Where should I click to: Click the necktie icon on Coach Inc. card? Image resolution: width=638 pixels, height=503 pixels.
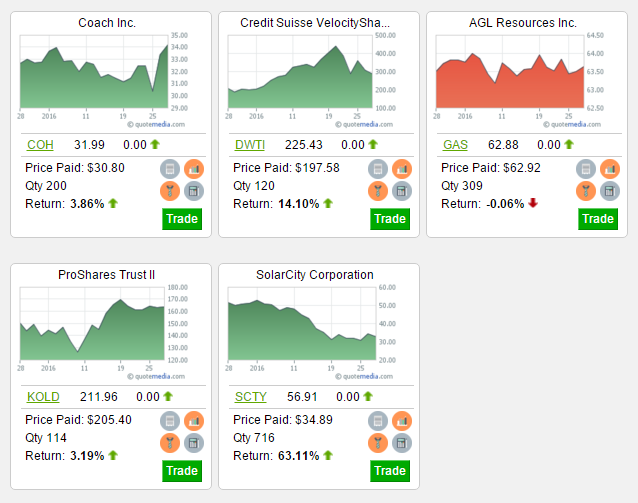tap(170, 191)
